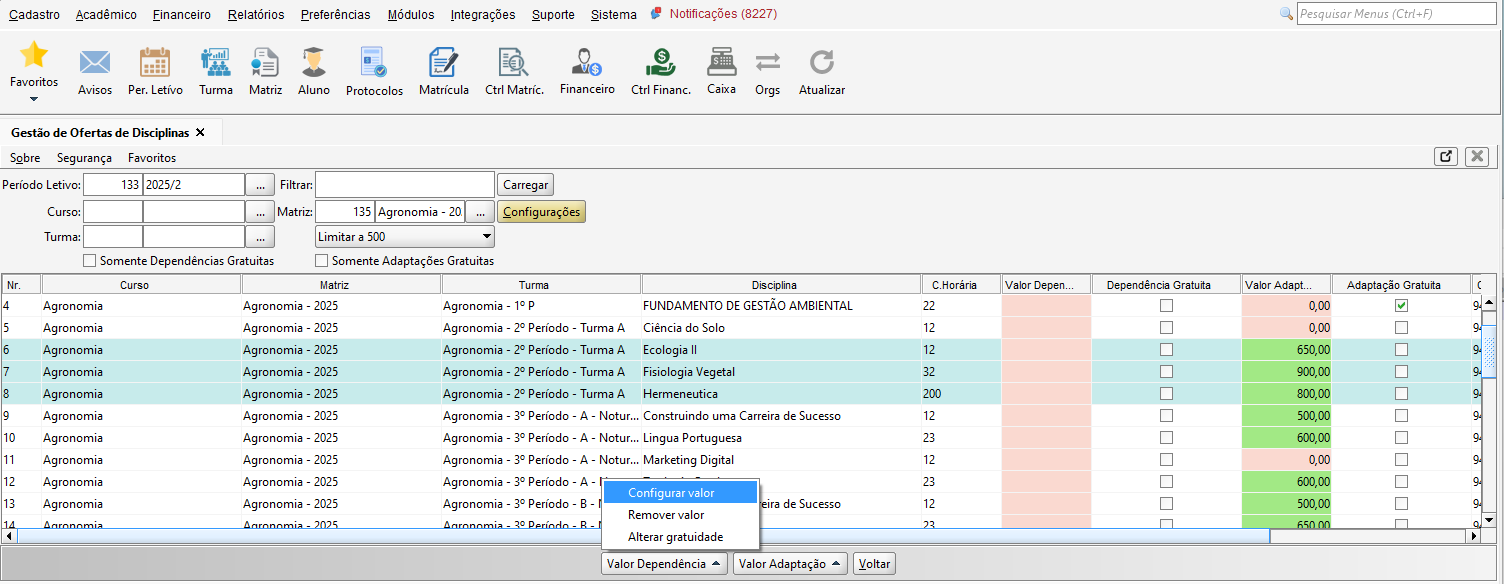Open the Limitar a 500 dropdown
1504x584 pixels.
click(x=404, y=237)
